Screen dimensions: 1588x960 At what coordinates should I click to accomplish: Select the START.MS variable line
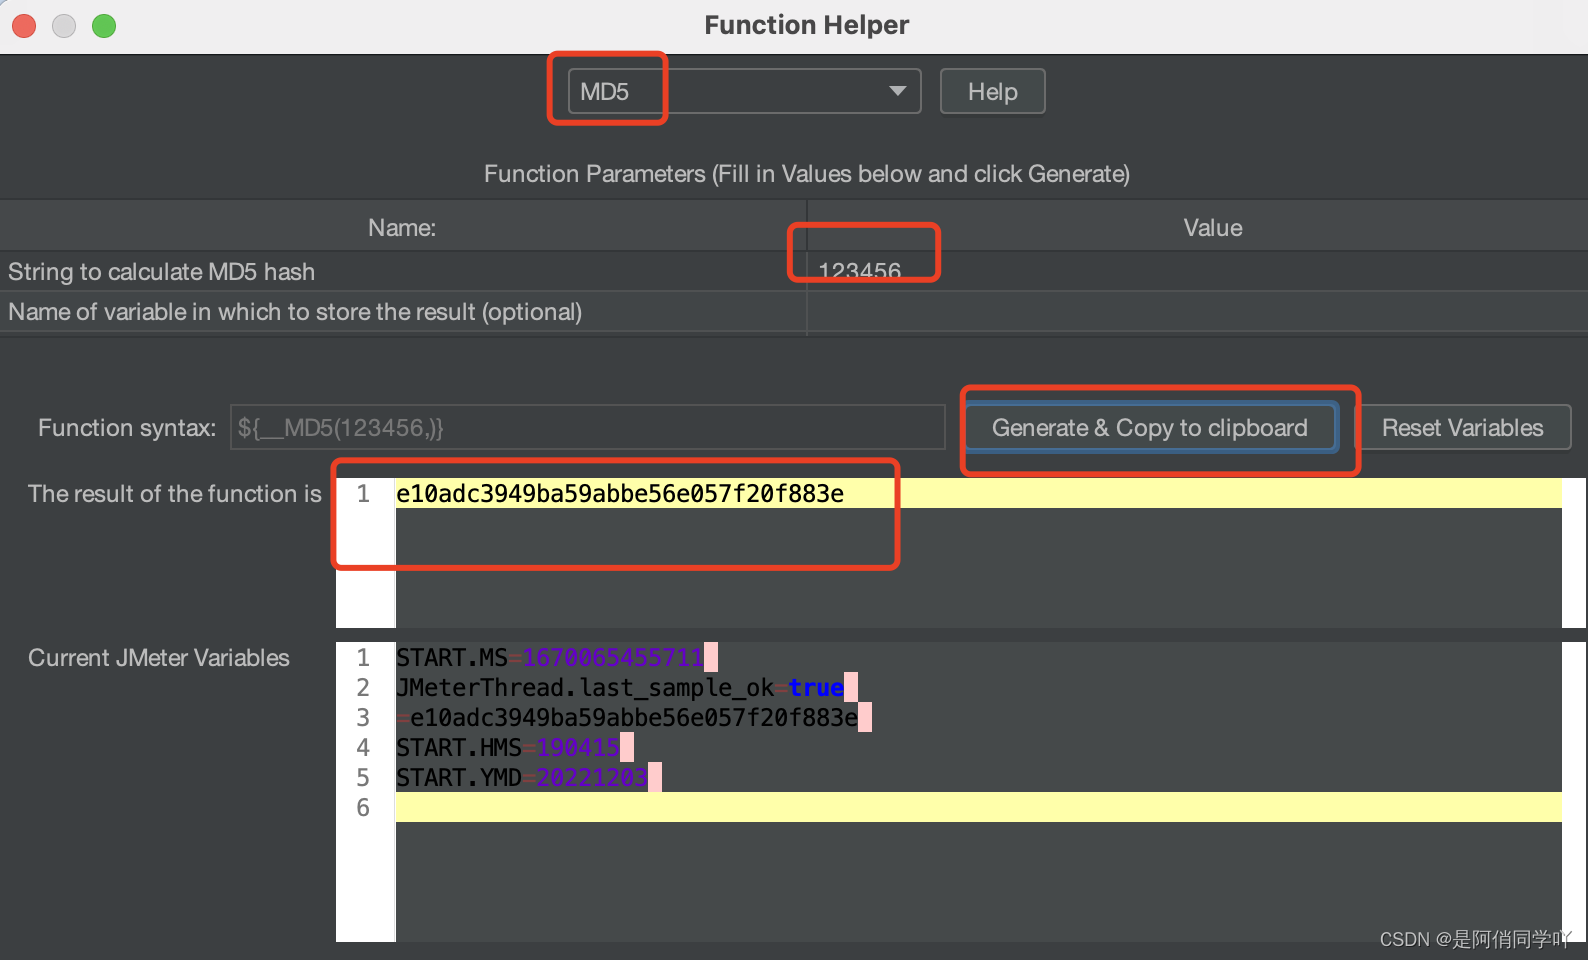click(556, 657)
